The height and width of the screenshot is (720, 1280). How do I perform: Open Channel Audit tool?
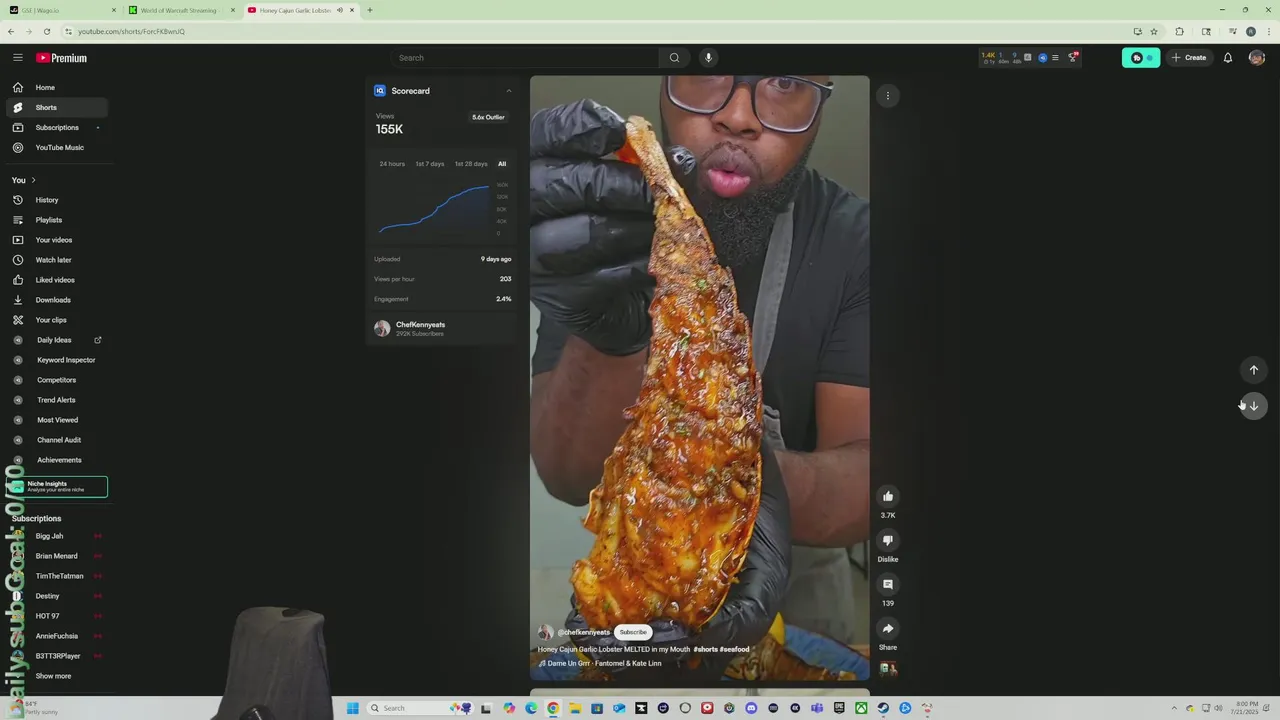[x=56, y=440]
